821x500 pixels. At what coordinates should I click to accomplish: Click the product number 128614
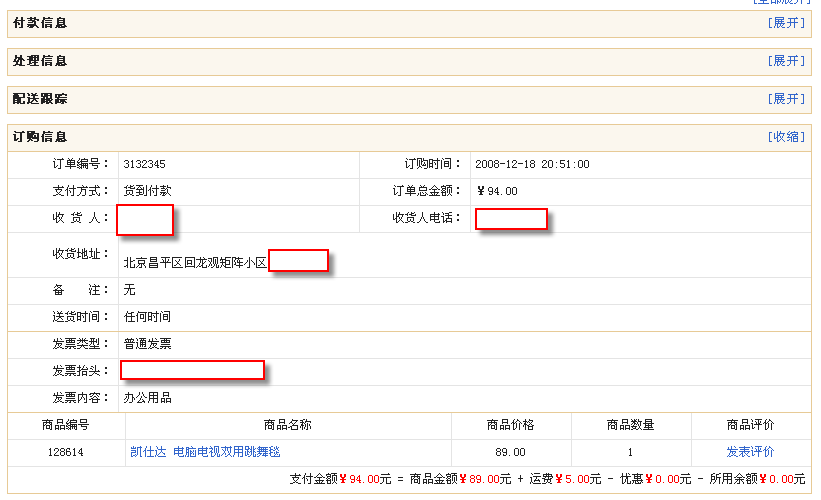point(66,452)
